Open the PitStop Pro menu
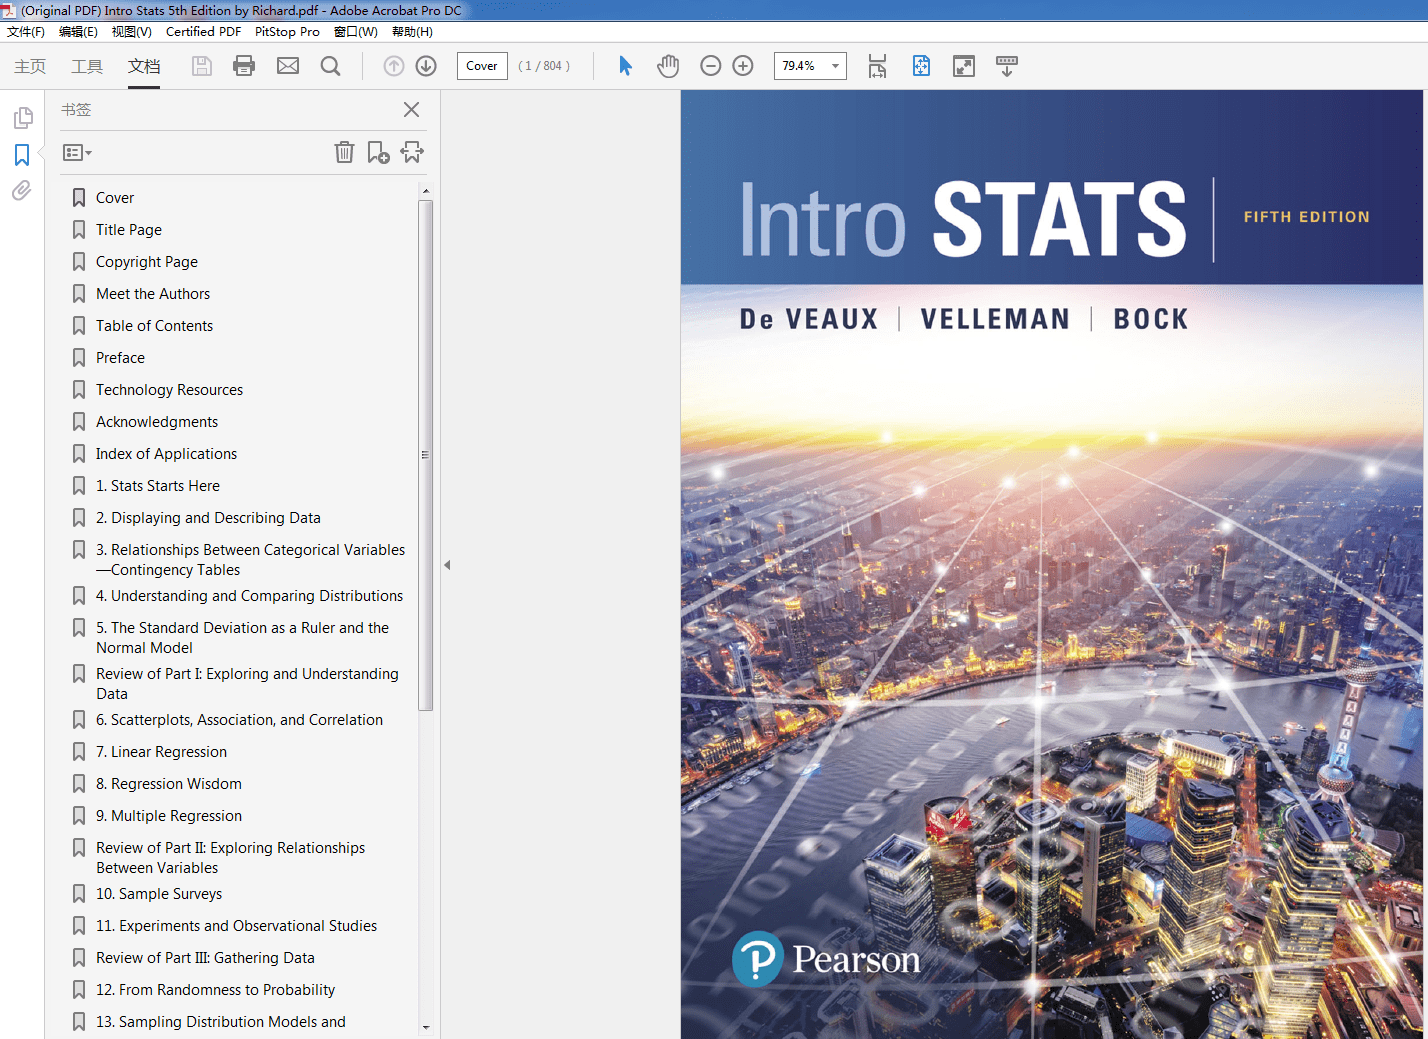This screenshot has width=1428, height=1039. pyautogui.click(x=287, y=31)
